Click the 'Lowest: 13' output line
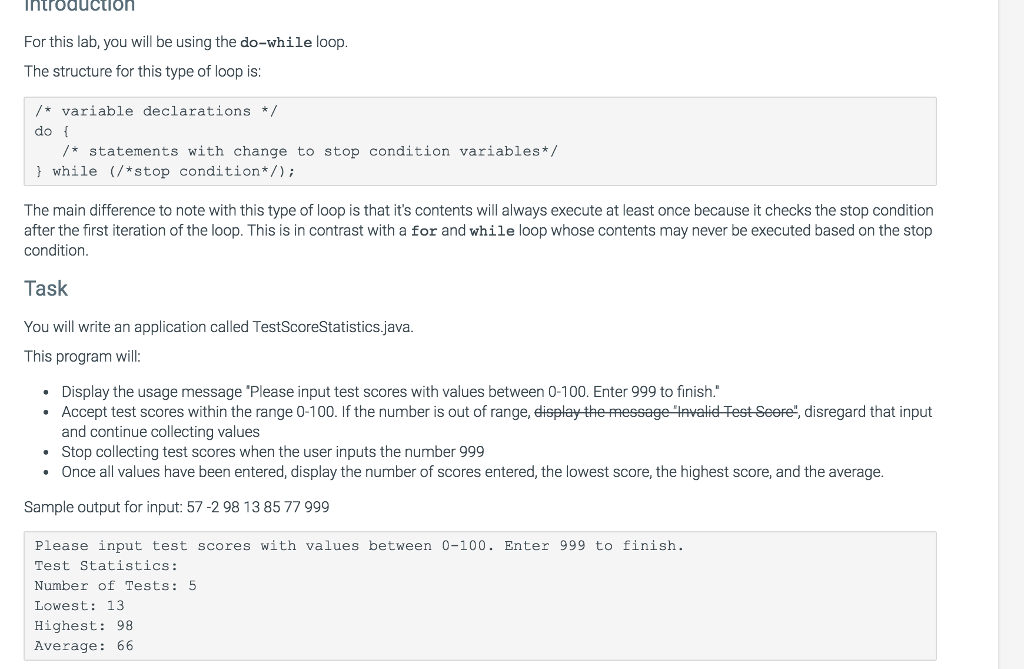The width and height of the screenshot is (1024, 669). (80, 606)
